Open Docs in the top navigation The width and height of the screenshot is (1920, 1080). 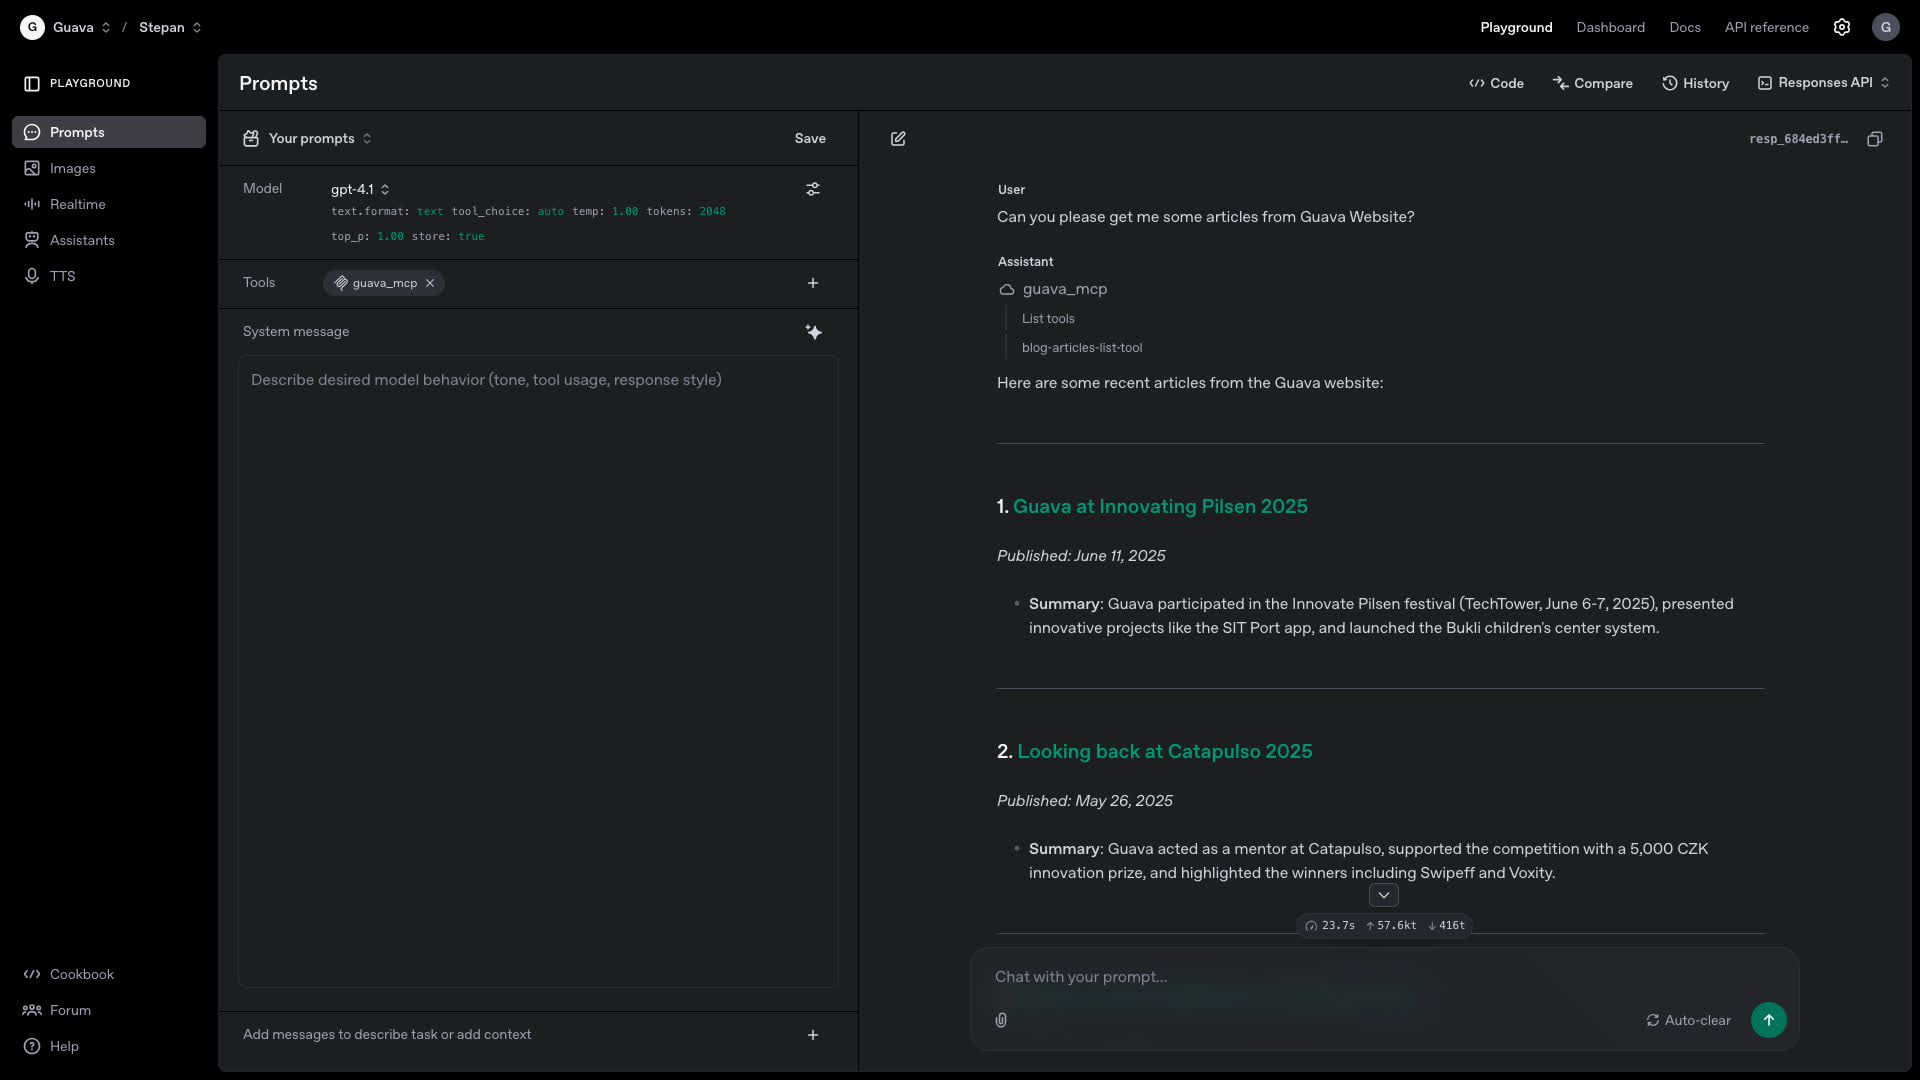(x=1685, y=27)
